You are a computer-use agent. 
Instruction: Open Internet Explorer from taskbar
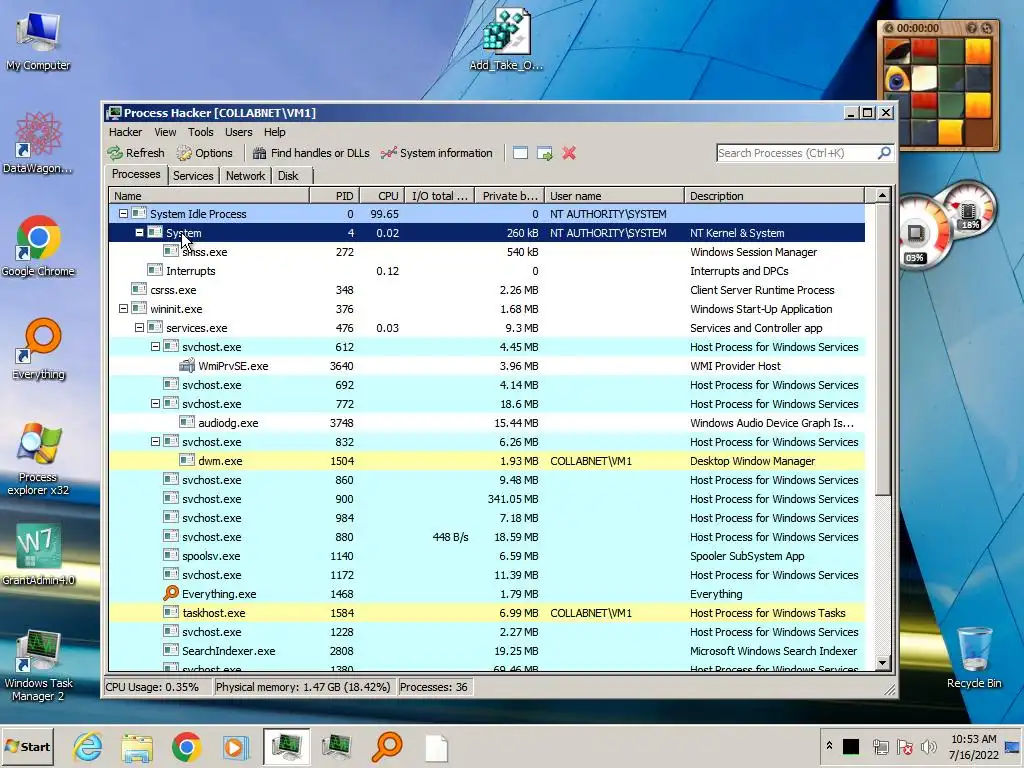coord(88,746)
